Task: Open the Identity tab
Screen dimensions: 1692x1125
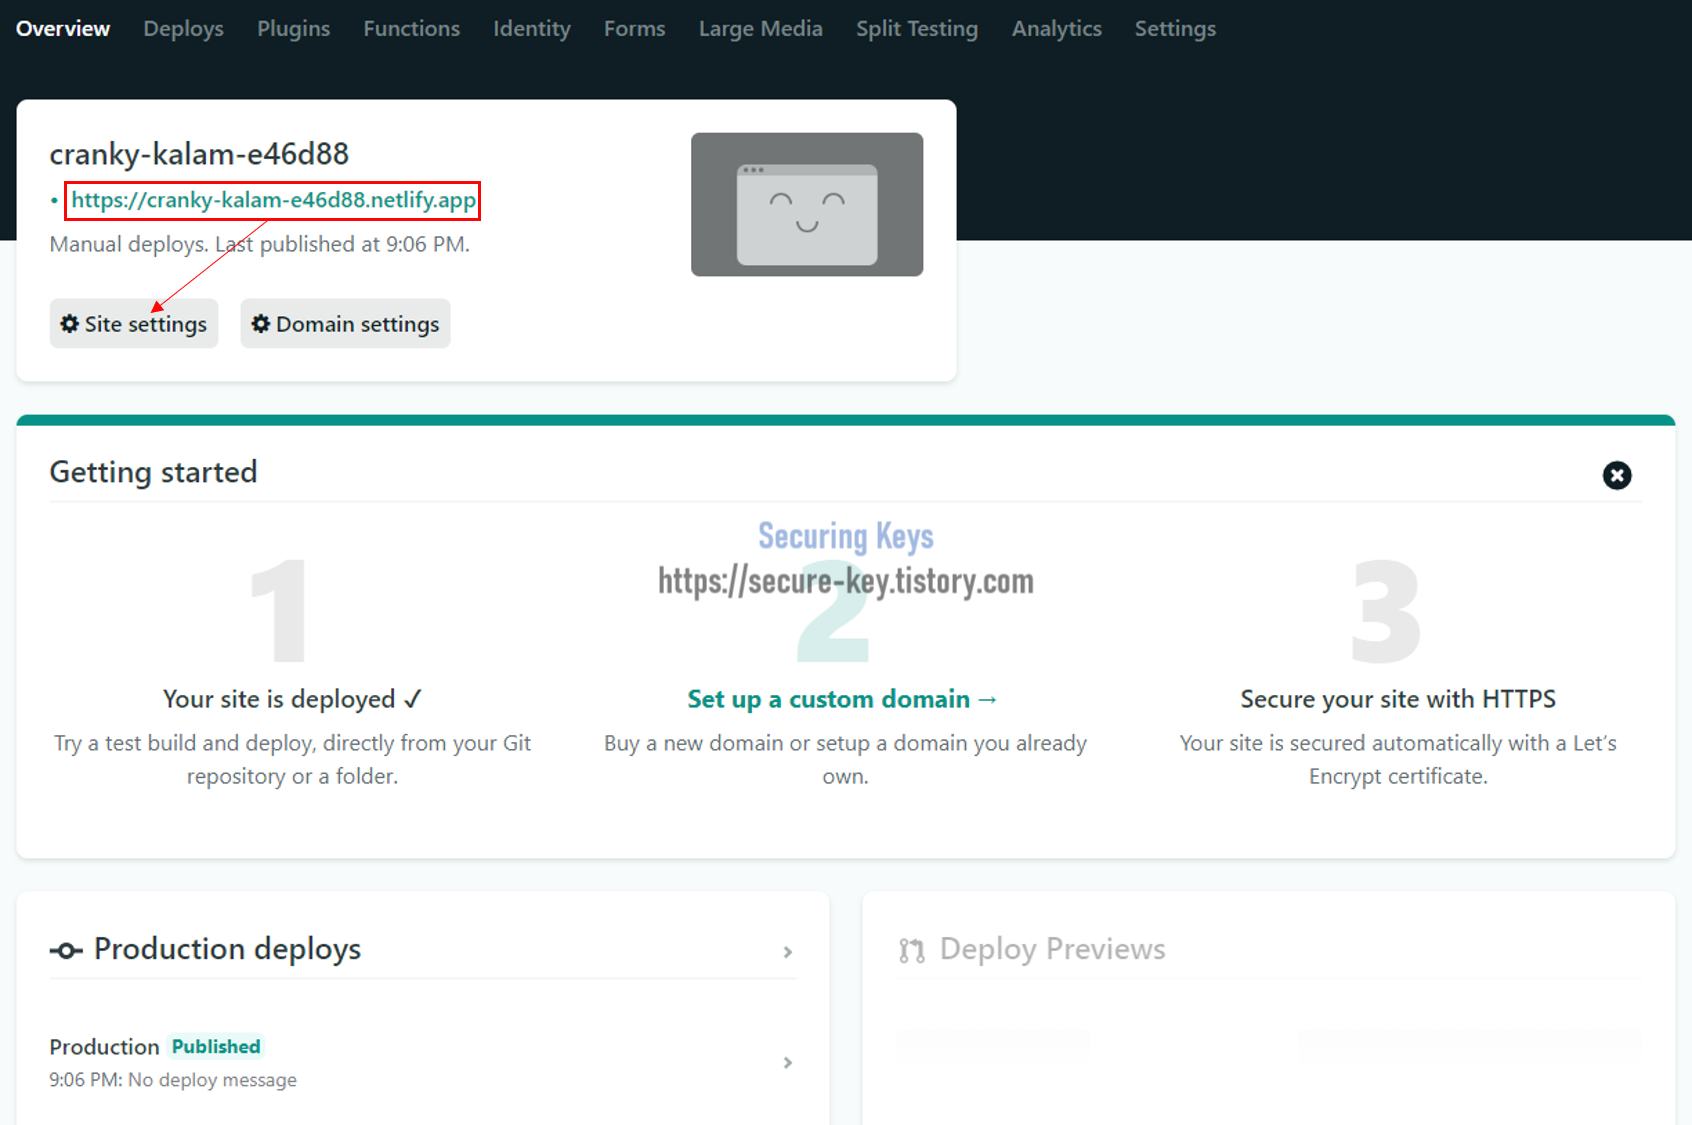Action: (531, 29)
